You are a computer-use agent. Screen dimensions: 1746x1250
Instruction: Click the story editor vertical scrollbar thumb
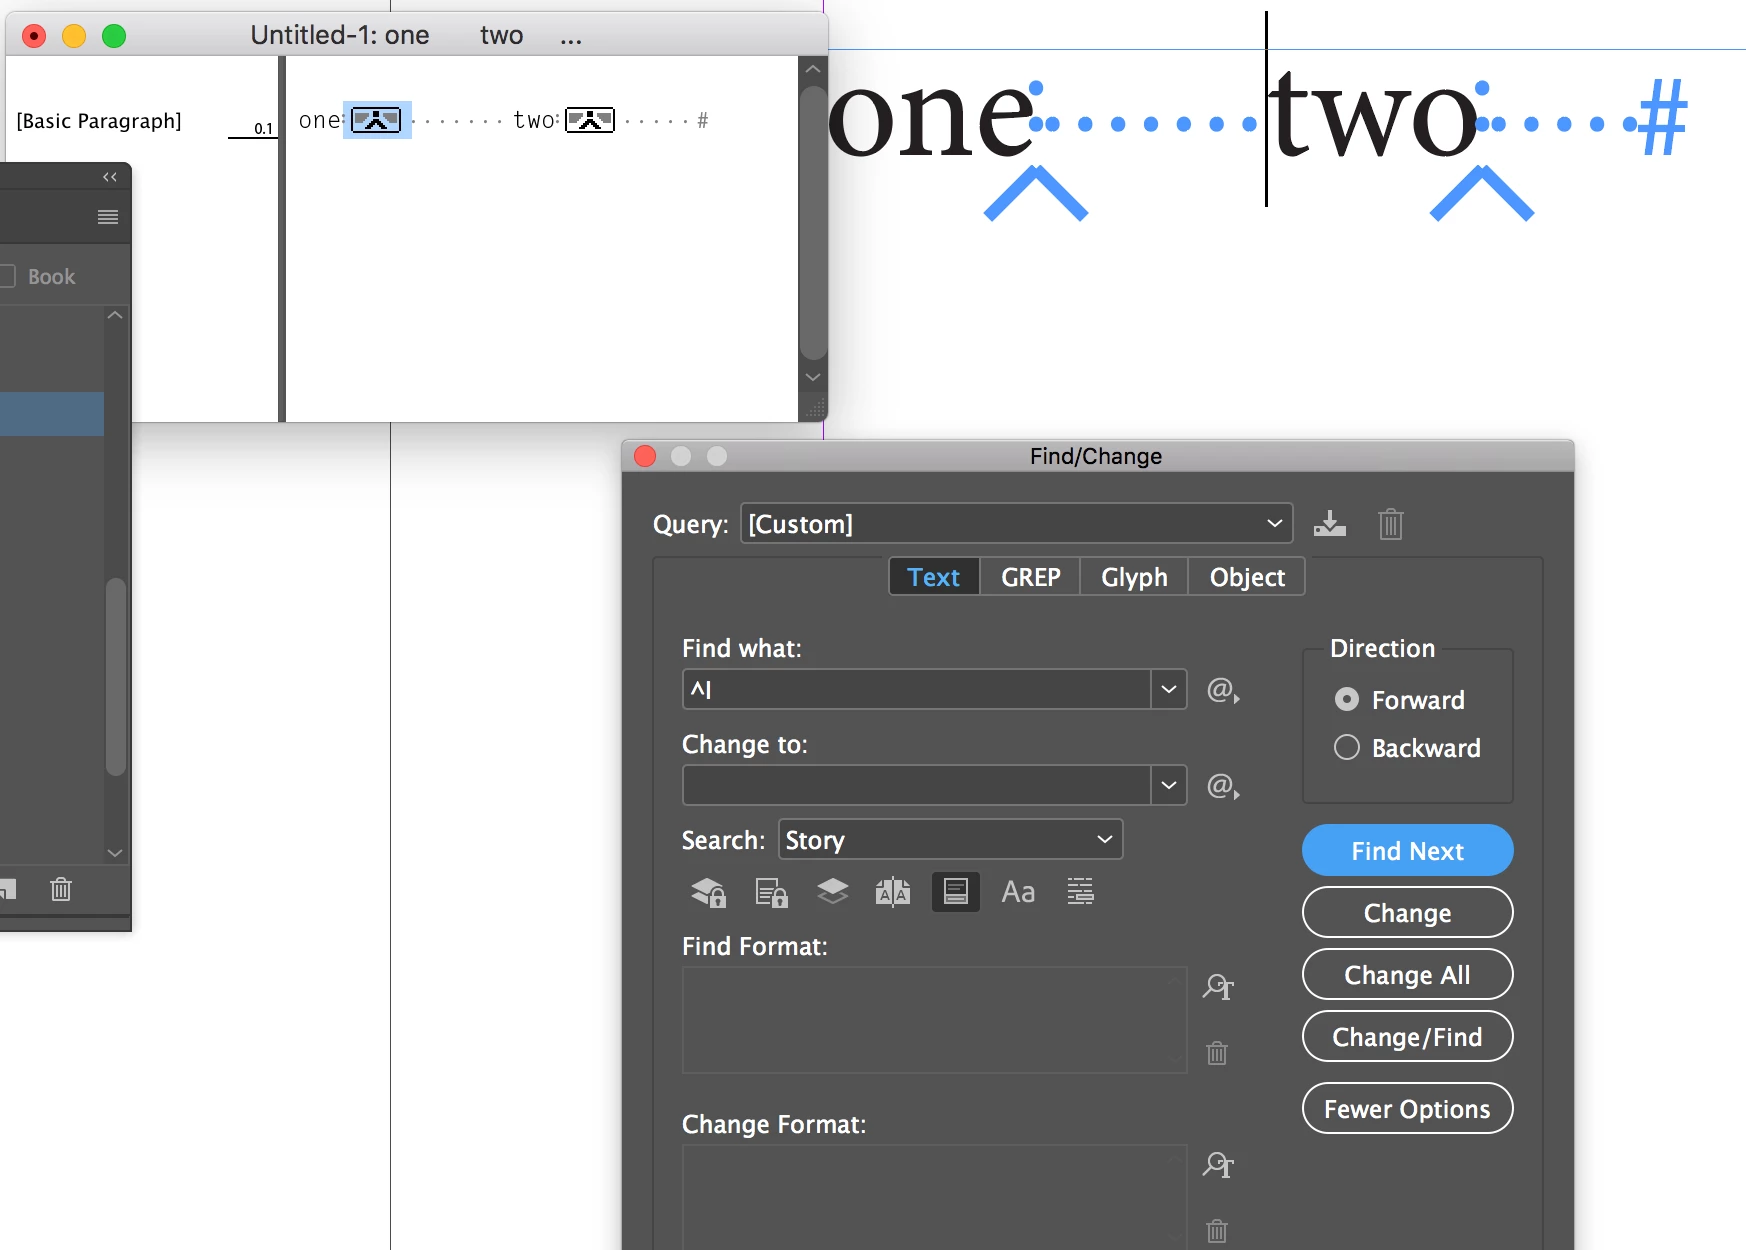click(x=813, y=222)
